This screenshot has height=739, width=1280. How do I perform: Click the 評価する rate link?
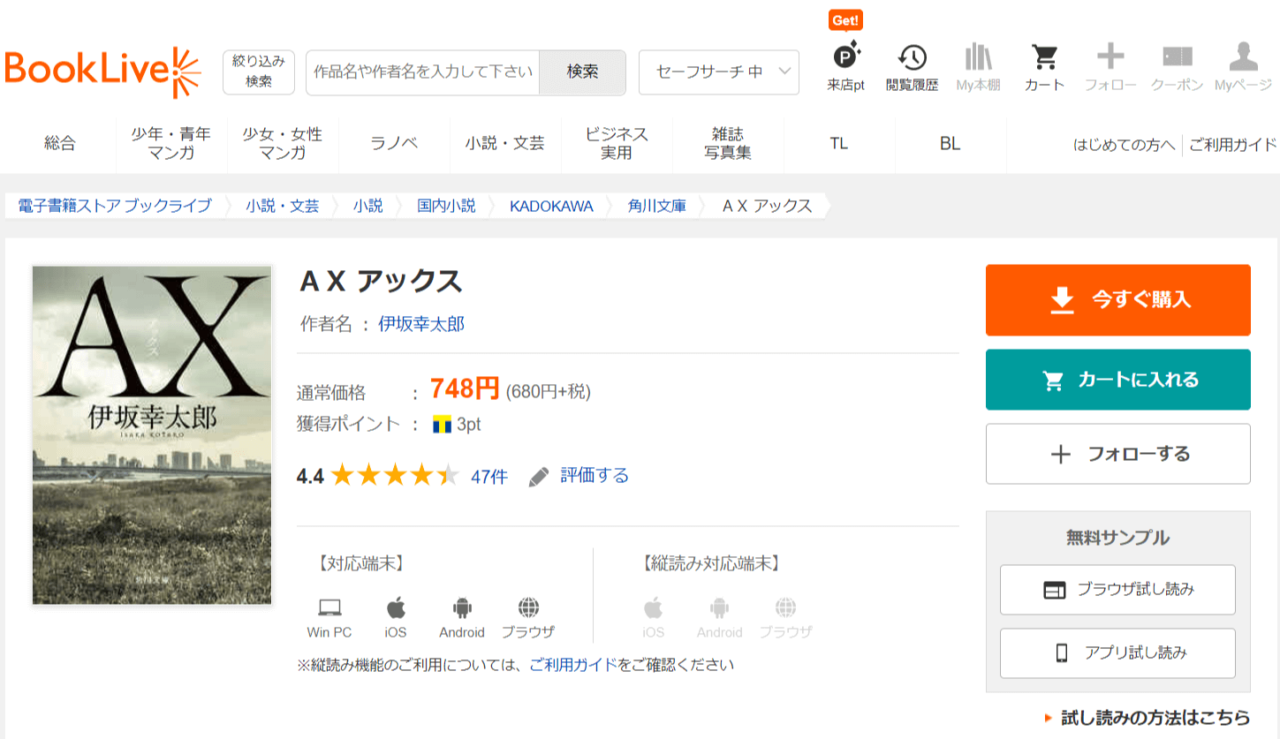pos(595,476)
